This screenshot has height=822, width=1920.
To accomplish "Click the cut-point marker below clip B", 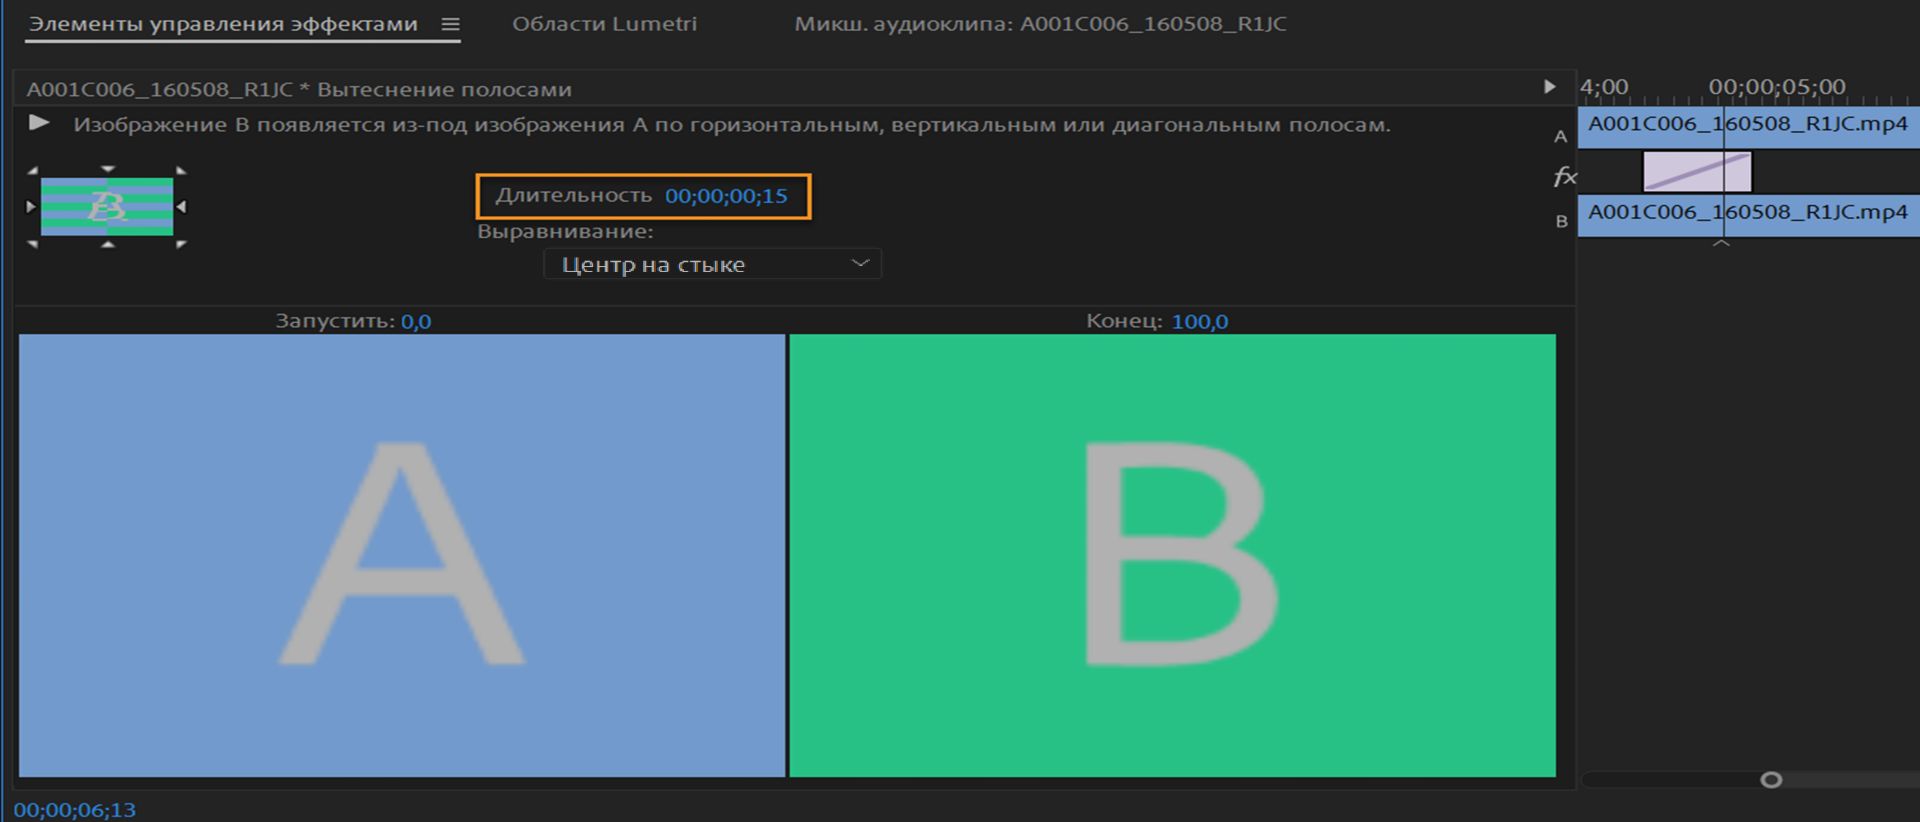I will tap(1721, 243).
